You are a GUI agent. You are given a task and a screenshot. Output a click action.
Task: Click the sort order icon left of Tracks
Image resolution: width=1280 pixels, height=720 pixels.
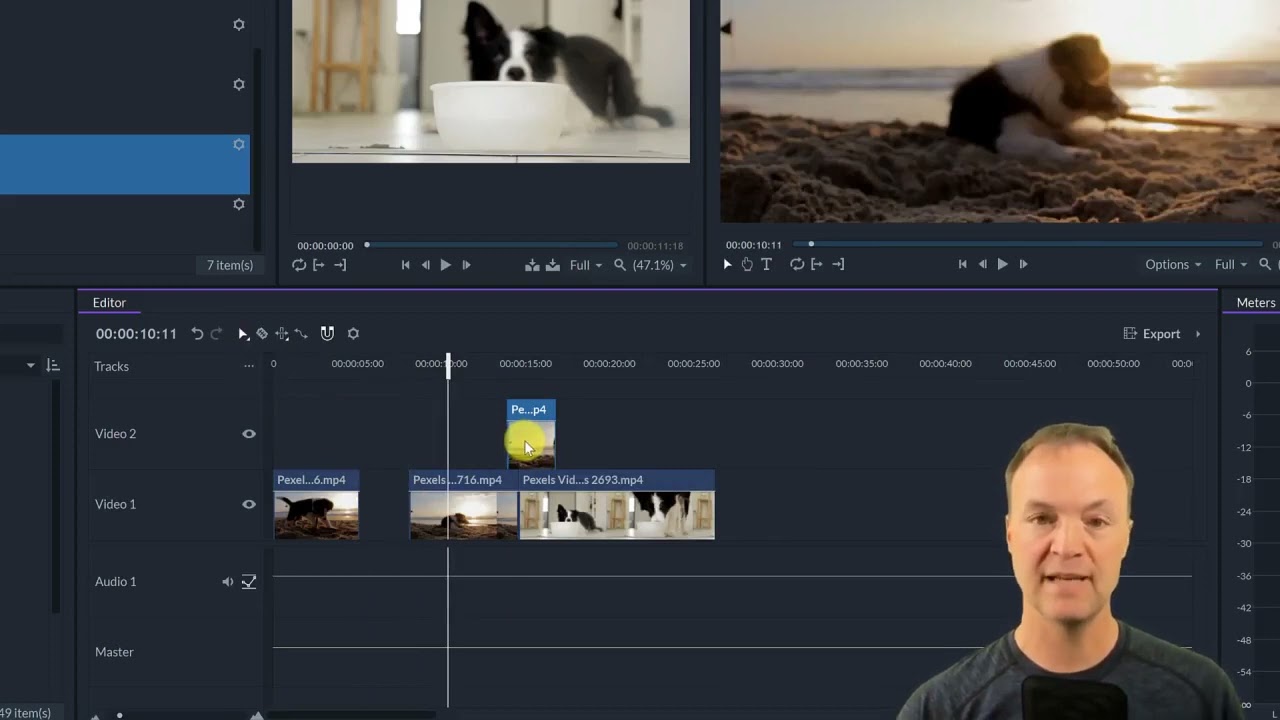tap(53, 366)
